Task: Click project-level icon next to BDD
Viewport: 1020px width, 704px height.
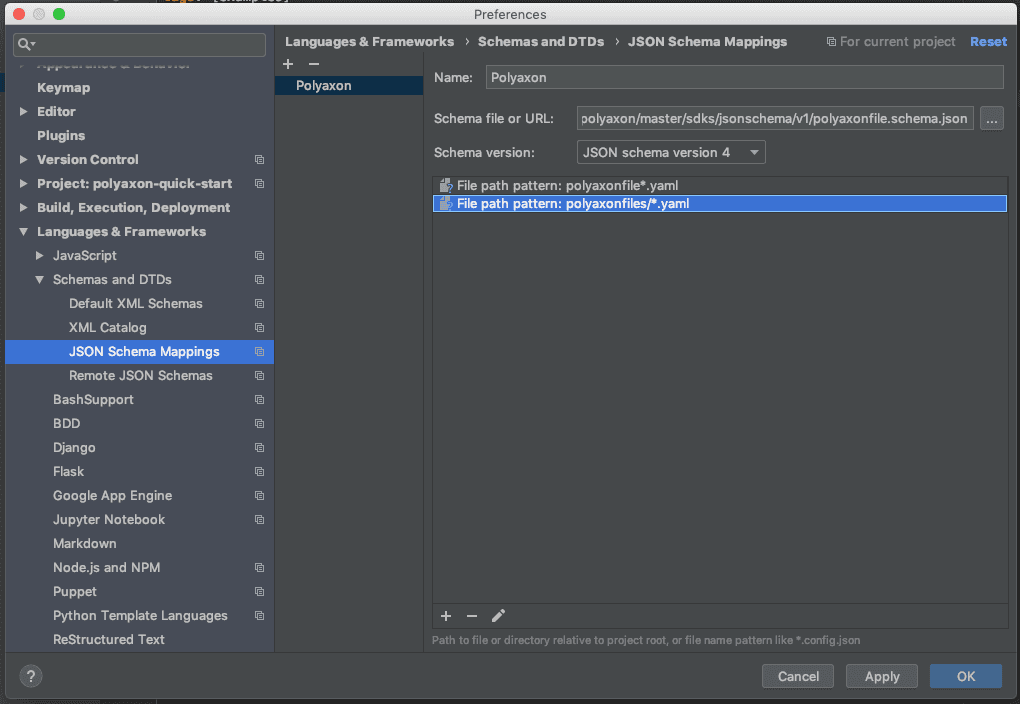Action: [260, 424]
